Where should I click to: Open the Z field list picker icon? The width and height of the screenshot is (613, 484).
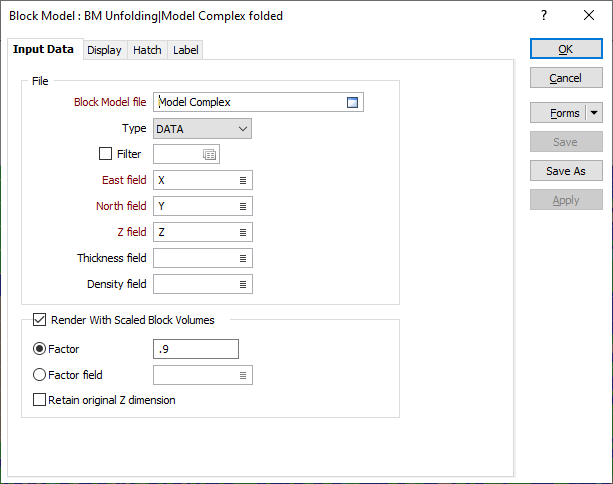tap(243, 232)
